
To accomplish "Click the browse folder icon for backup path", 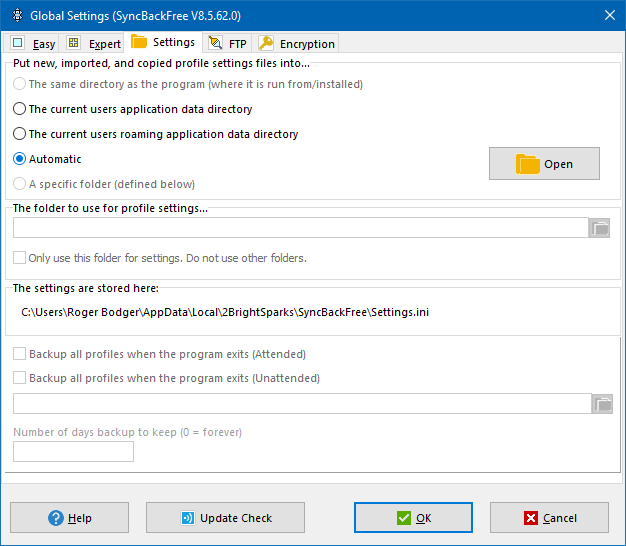I will click(x=602, y=404).
